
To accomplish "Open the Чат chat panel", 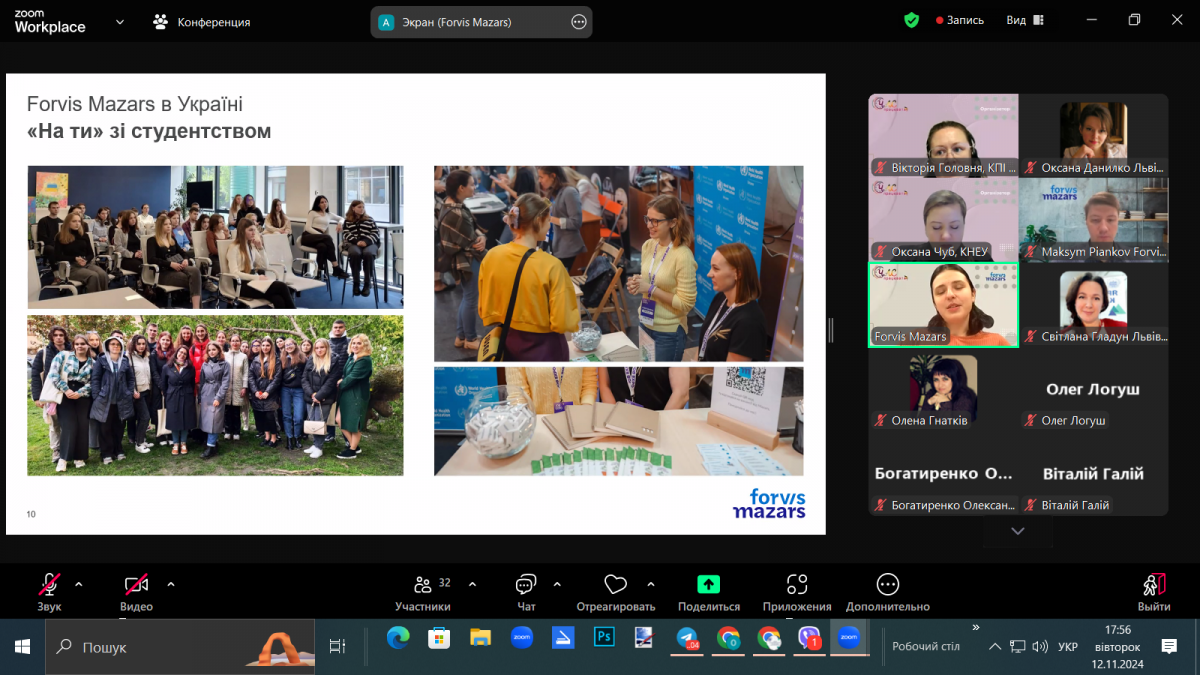I will point(526,586).
